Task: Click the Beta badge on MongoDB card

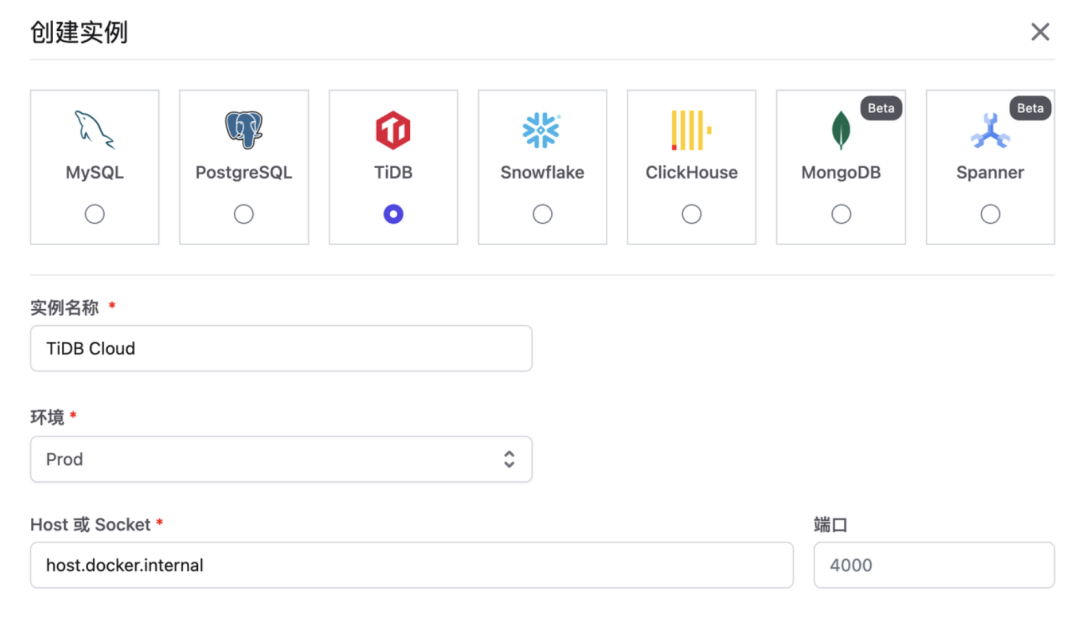Action: [881, 108]
